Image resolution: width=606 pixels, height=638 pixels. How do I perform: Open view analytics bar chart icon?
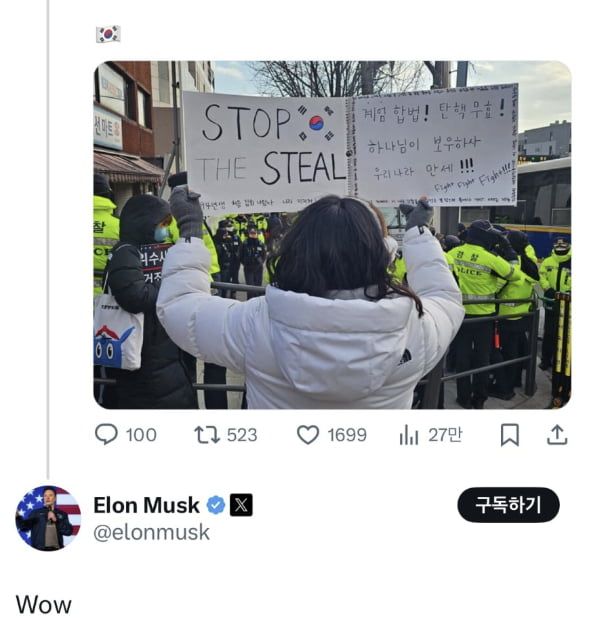click(408, 435)
